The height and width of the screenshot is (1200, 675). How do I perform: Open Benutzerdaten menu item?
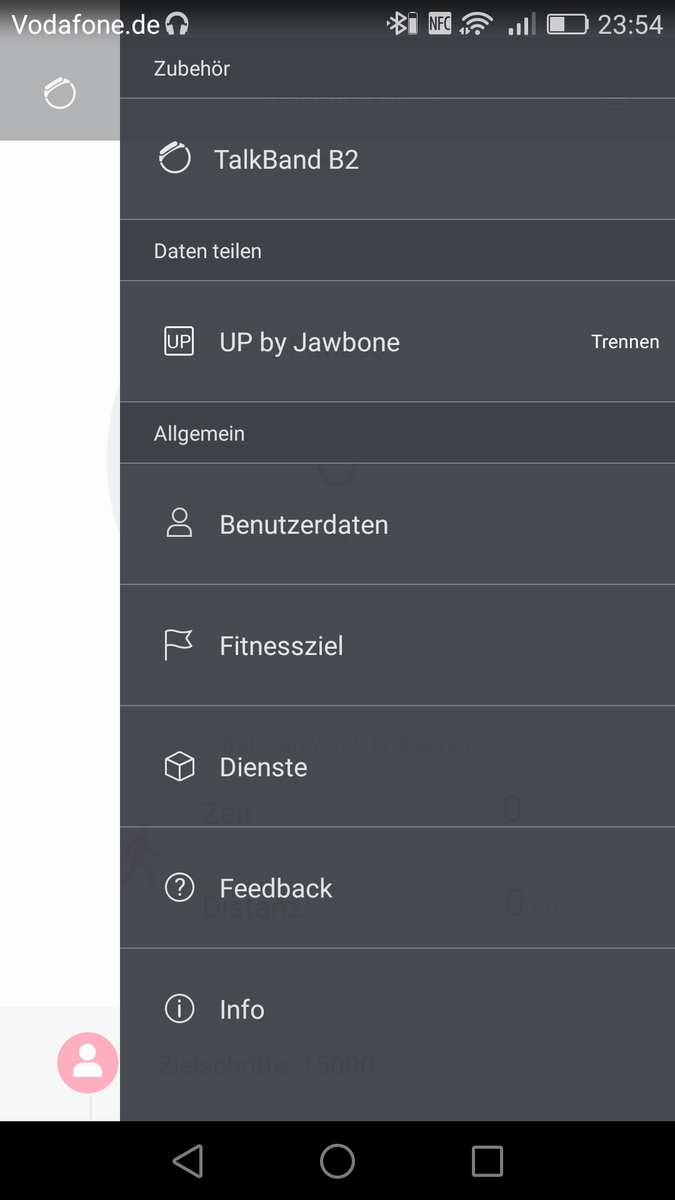[x=304, y=525]
